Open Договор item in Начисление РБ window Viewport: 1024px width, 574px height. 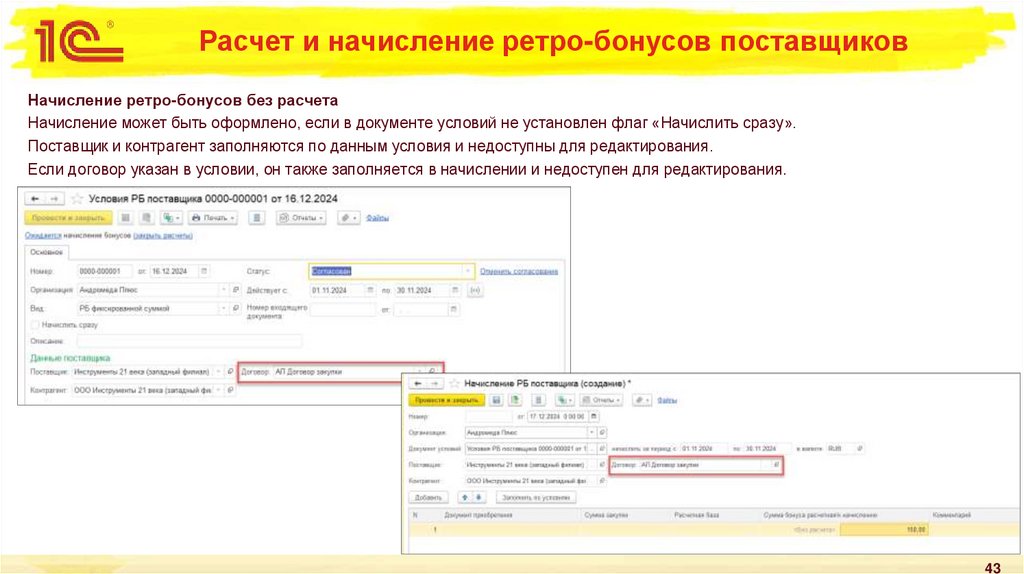(776, 465)
